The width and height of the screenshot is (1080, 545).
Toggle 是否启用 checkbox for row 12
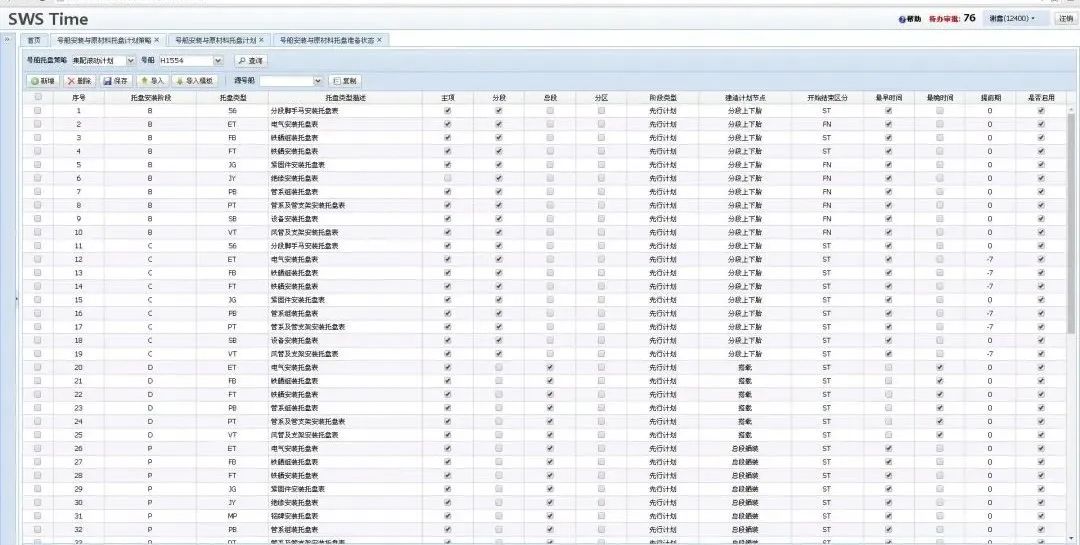[1041, 259]
